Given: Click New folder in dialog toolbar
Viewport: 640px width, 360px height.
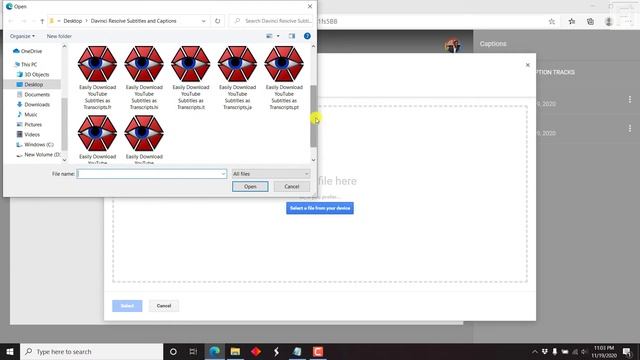Looking at the screenshot, I should 59,36.
